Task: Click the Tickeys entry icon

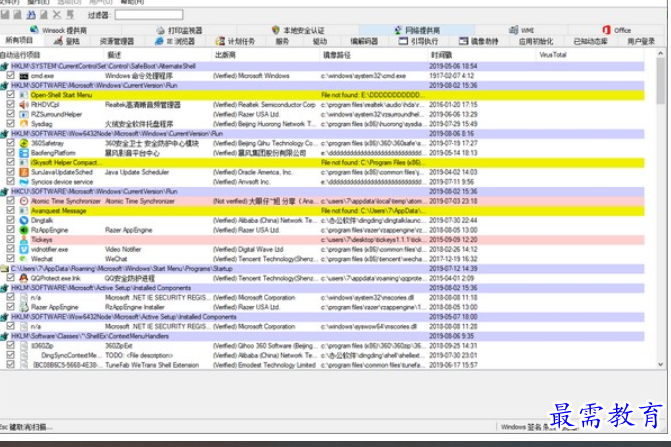Action: pyautogui.click(x=24, y=240)
